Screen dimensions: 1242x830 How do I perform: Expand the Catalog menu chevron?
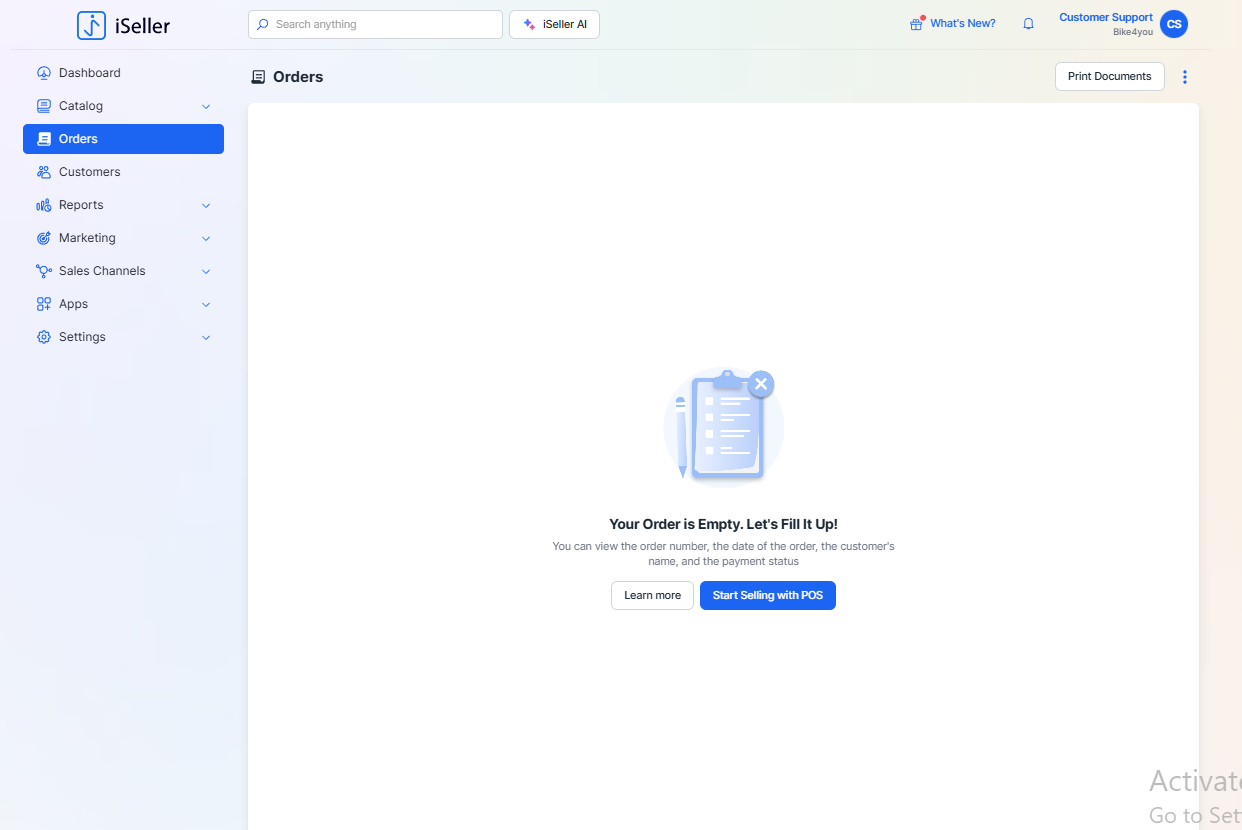[x=206, y=106]
